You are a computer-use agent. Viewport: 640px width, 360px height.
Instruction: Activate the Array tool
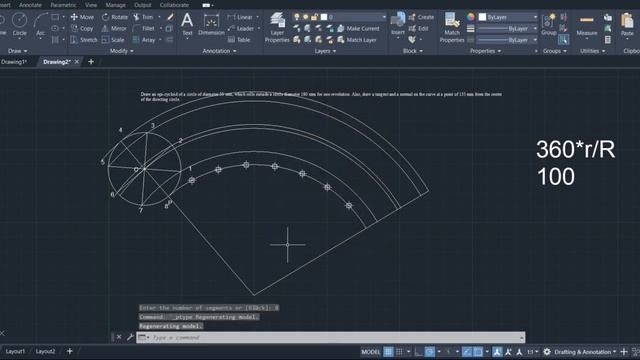tap(144, 40)
